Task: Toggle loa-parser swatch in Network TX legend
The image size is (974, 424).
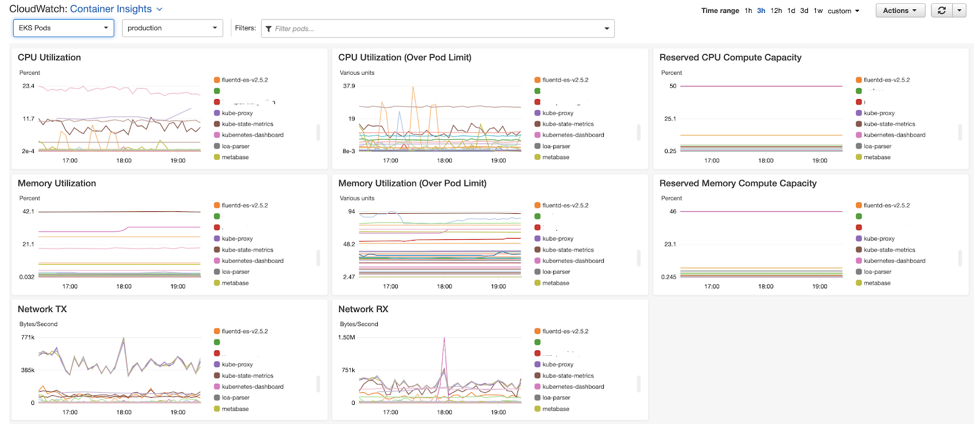Action: coord(216,397)
